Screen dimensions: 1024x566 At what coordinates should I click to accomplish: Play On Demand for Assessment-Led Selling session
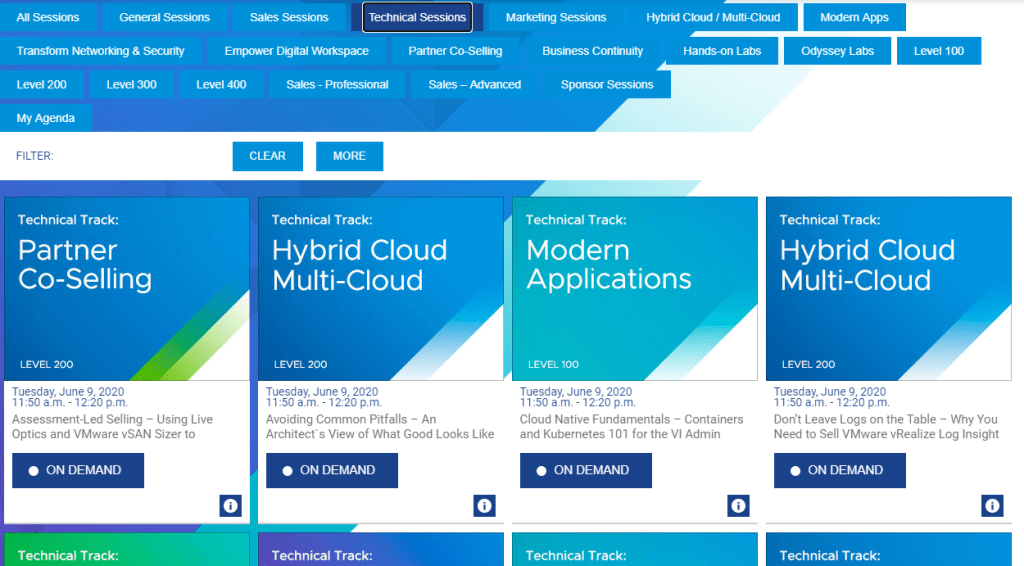click(x=78, y=470)
